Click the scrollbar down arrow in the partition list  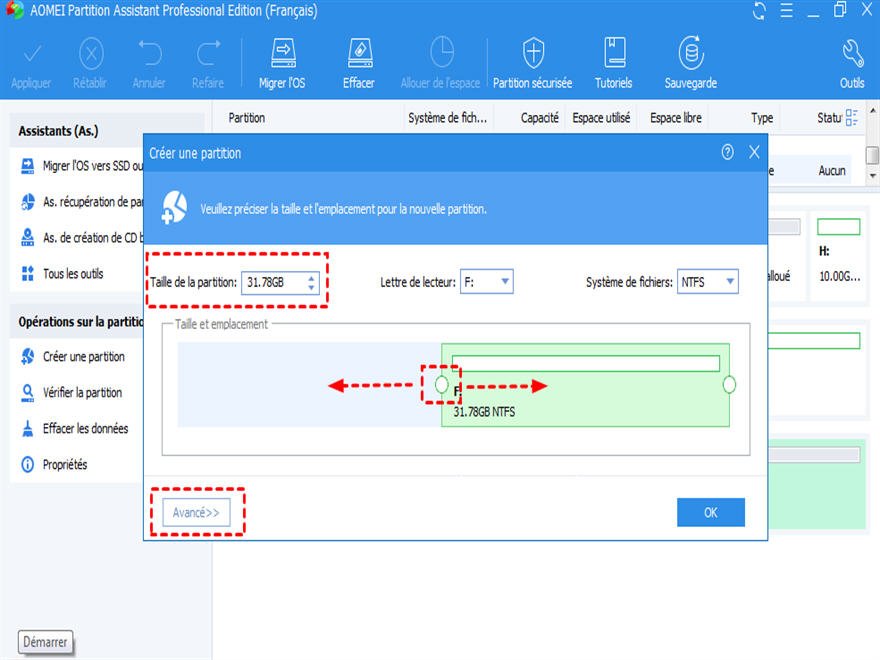[873, 176]
